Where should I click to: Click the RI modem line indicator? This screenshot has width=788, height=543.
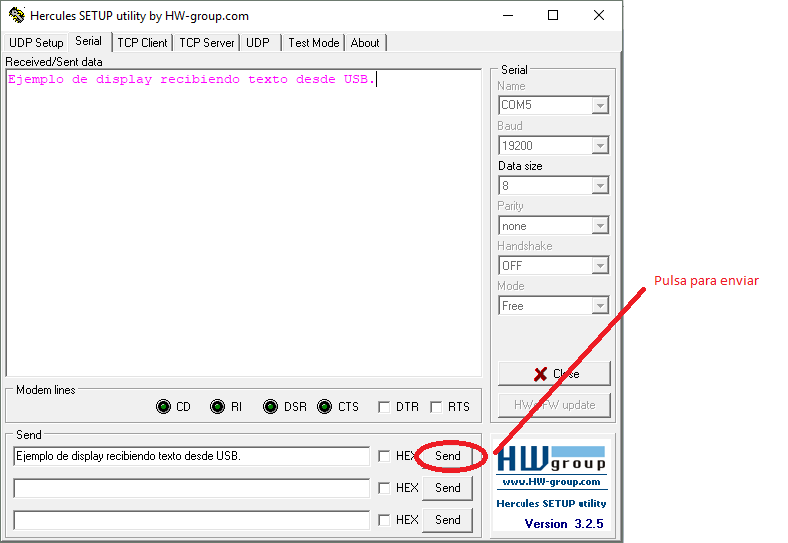point(217,406)
